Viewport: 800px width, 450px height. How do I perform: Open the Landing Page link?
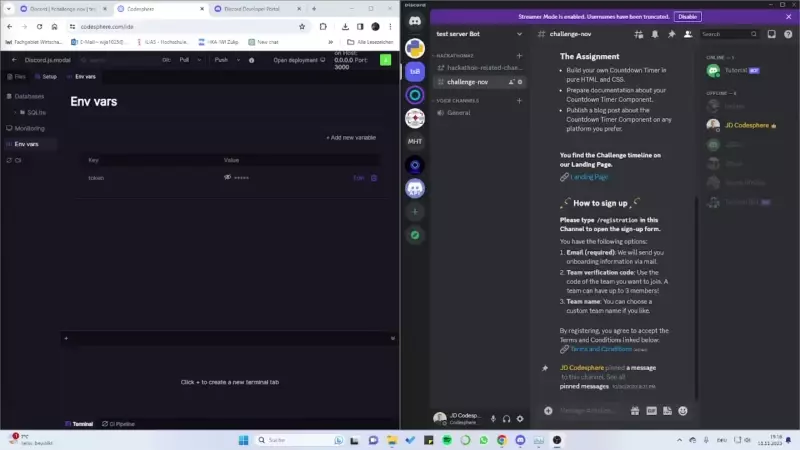coord(589,177)
